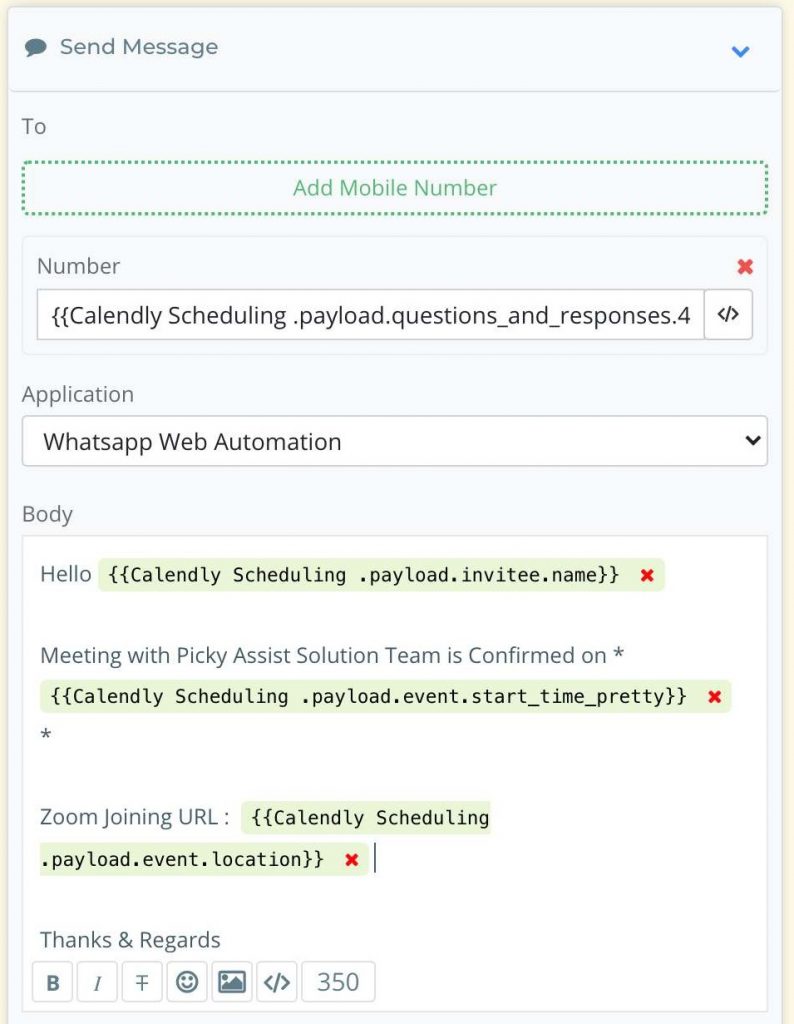Screen dimensions: 794x1024
Task: Toggle bold formatting in Body
Action: point(54,982)
